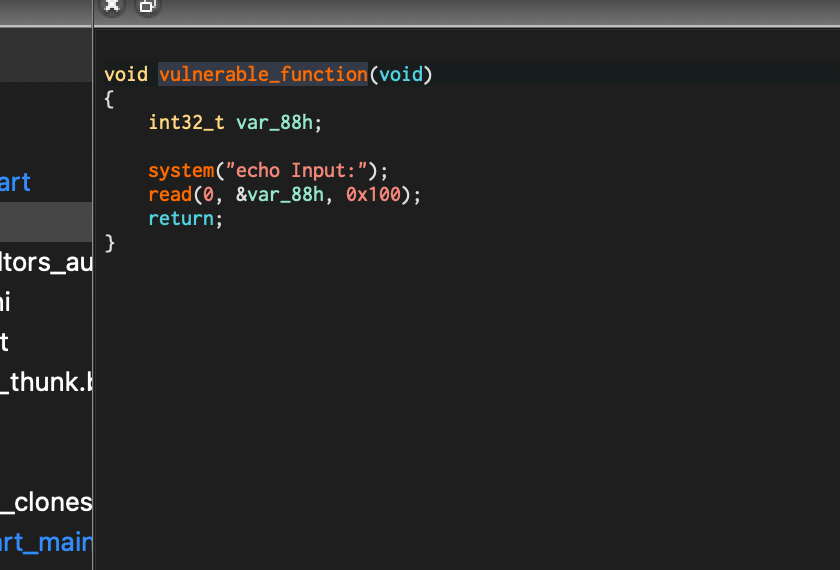Select the int32_t type keyword

pyautogui.click(x=186, y=122)
